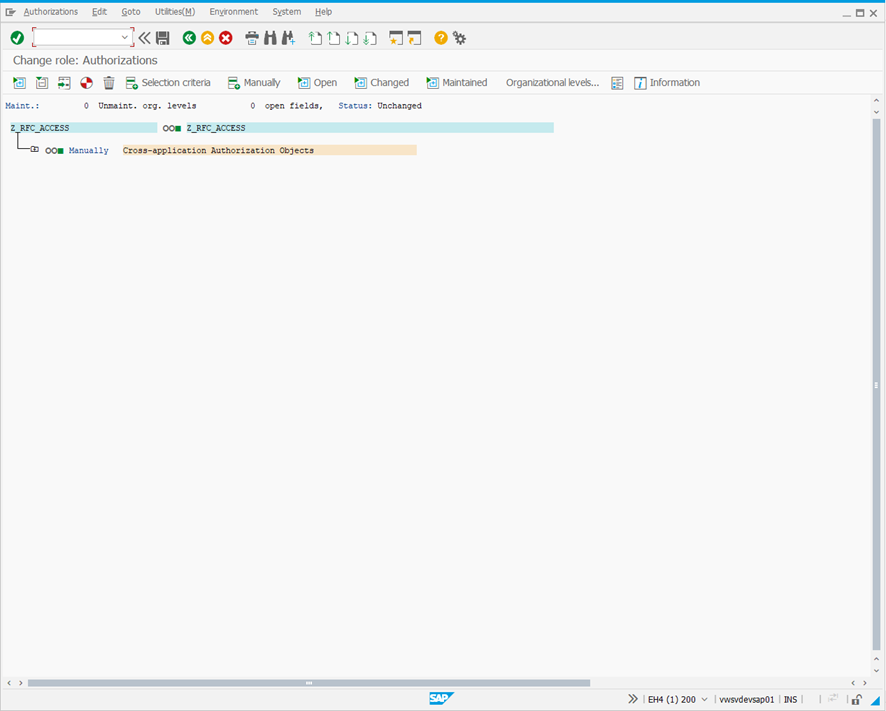Click the Selection criteria button
Viewport: 886px width, 711px height.
[172, 82]
